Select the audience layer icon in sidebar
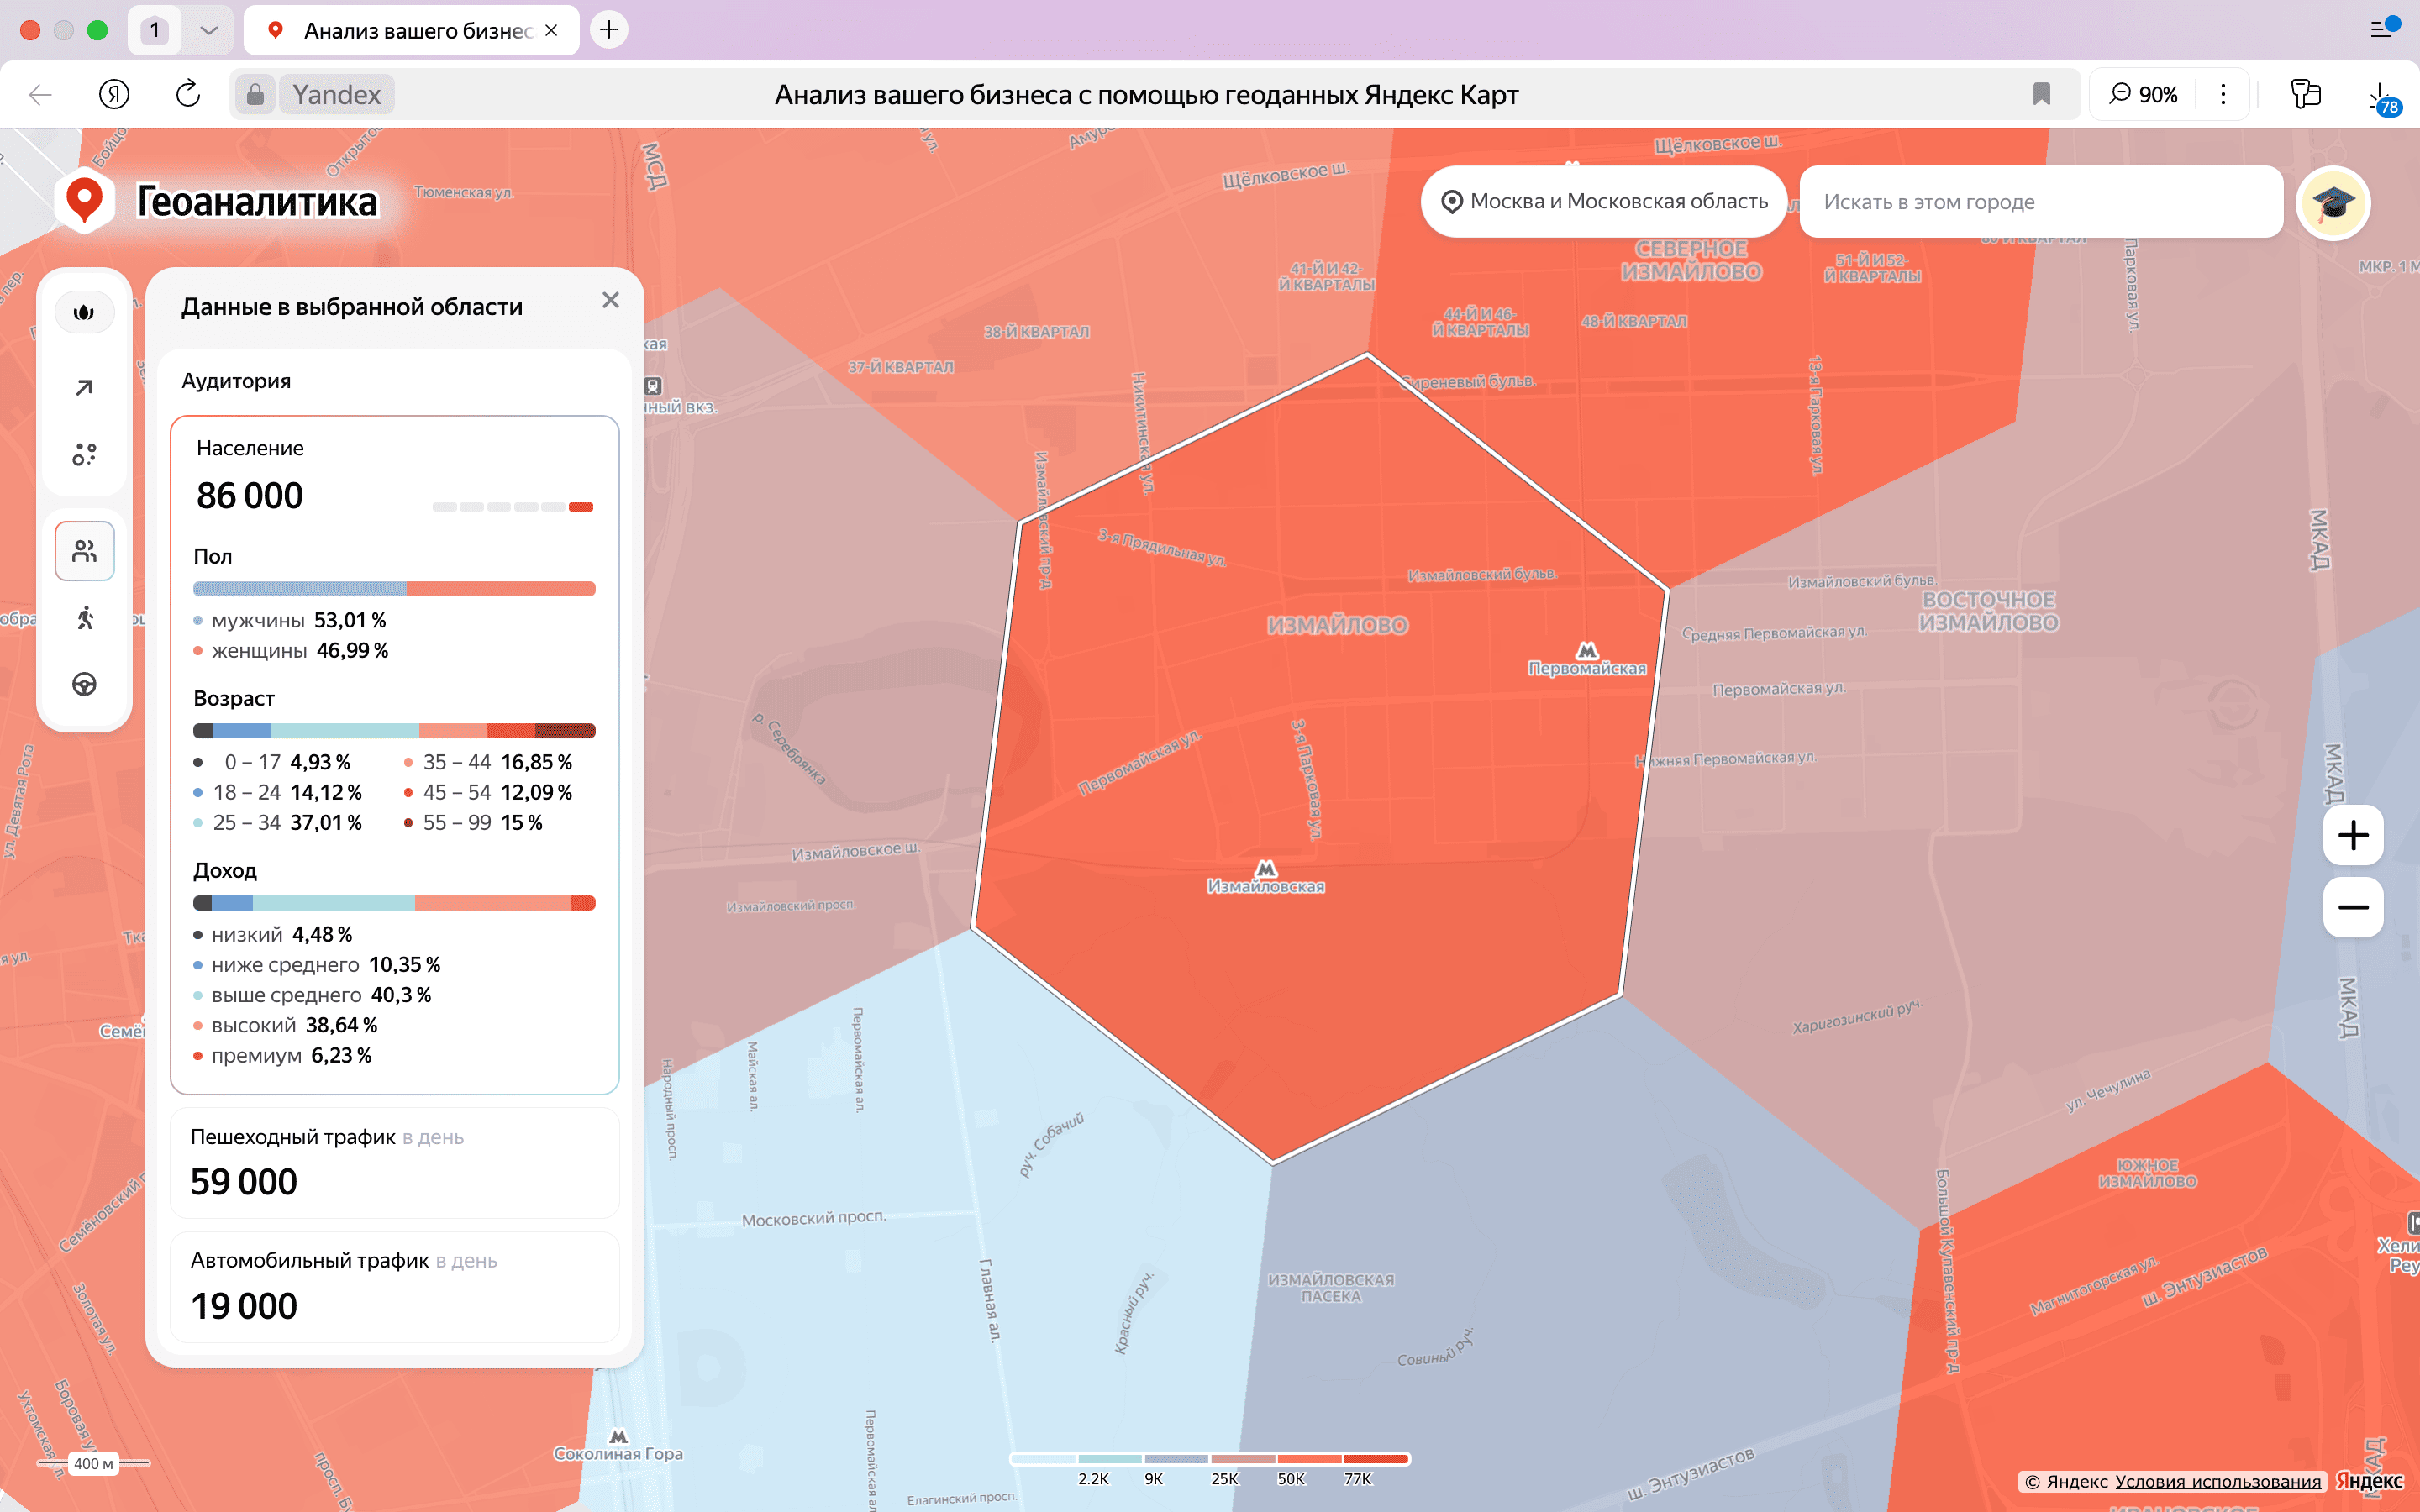The width and height of the screenshot is (2420, 1512). [x=84, y=551]
